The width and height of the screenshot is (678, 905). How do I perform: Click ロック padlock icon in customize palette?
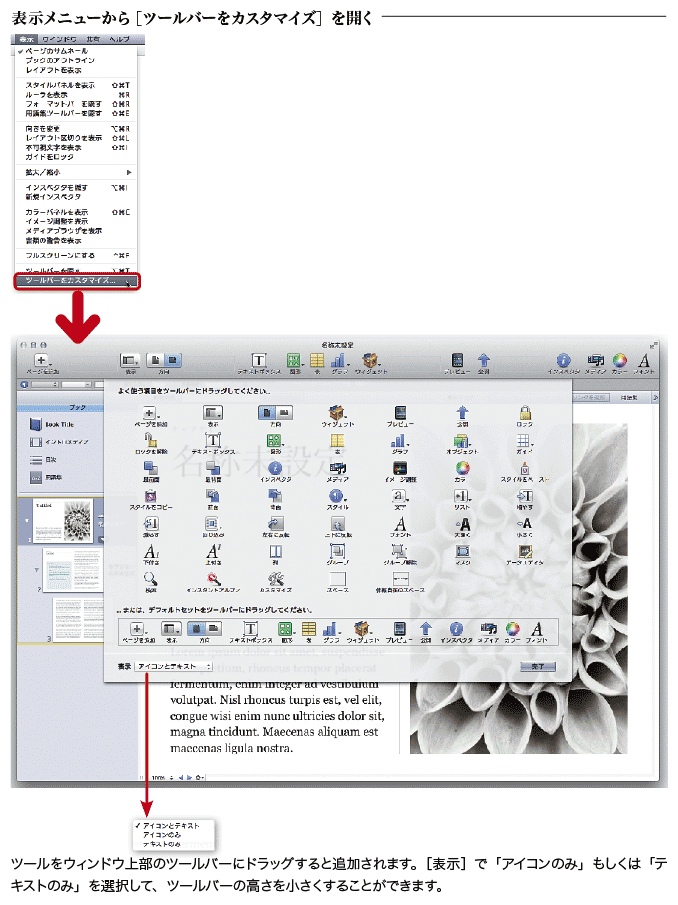pos(525,413)
